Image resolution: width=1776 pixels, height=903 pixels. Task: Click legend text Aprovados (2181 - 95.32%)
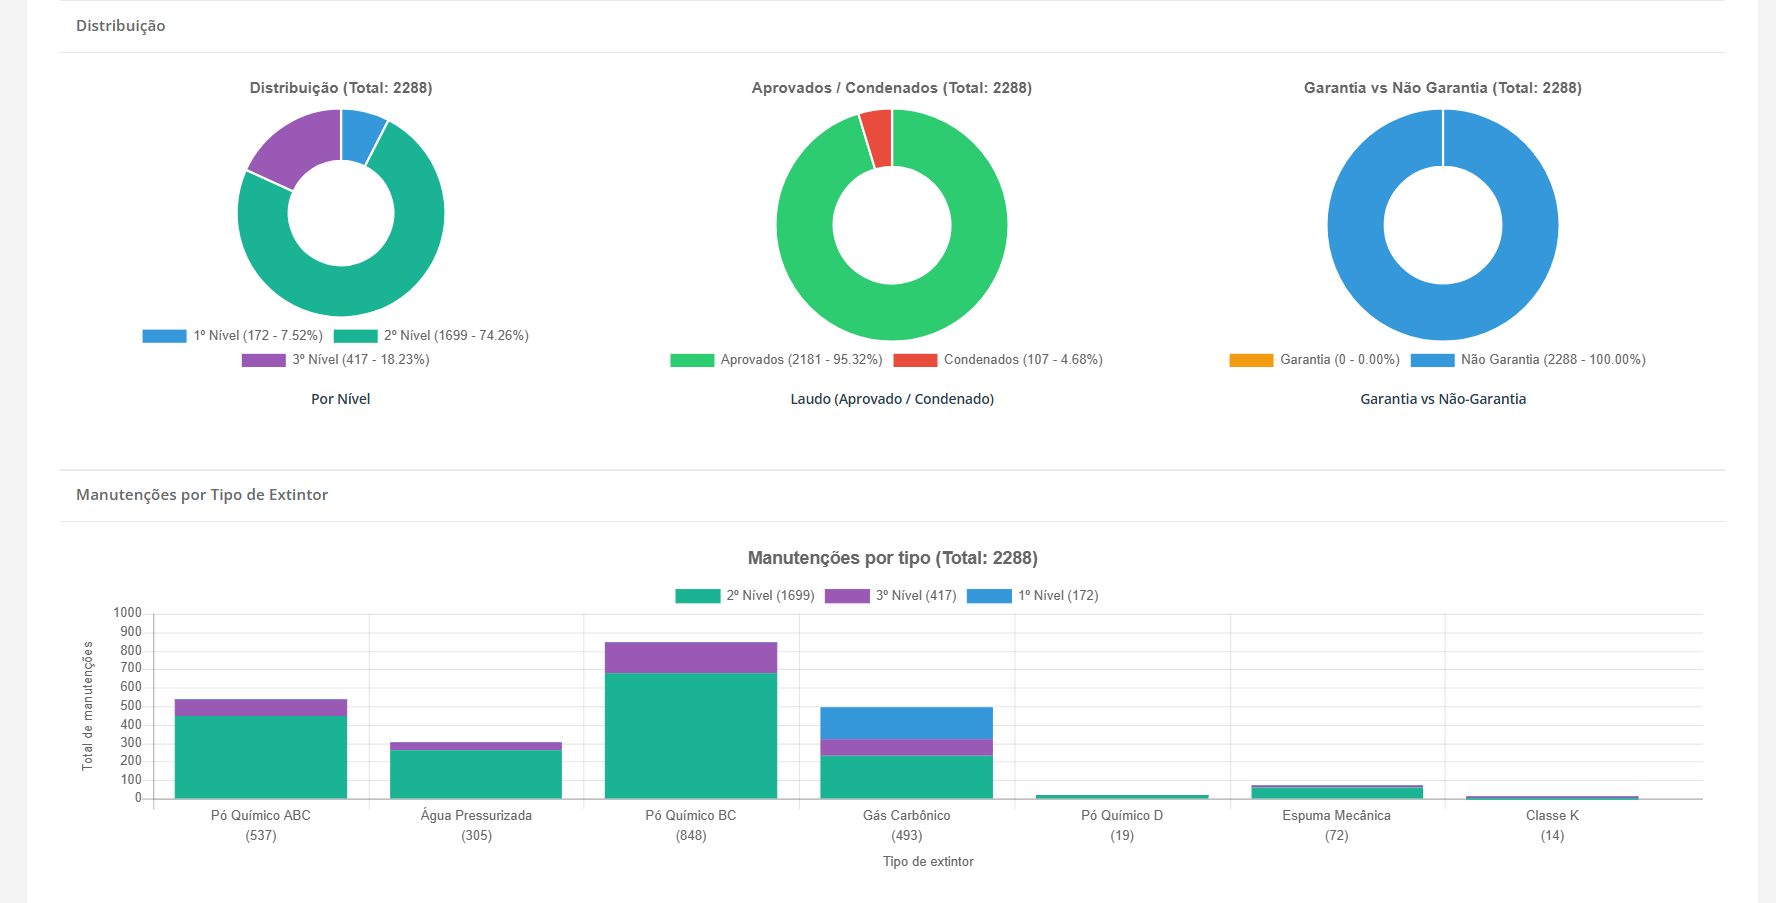pyautogui.click(x=801, y=360)
